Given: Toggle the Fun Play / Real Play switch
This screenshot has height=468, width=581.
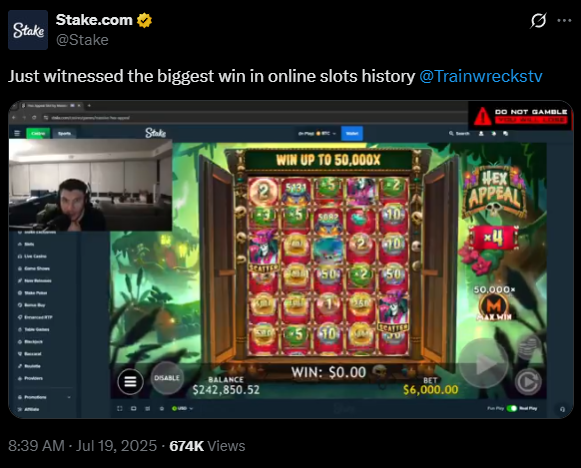Looking at the screenshot, I should (x=512, y=408).
